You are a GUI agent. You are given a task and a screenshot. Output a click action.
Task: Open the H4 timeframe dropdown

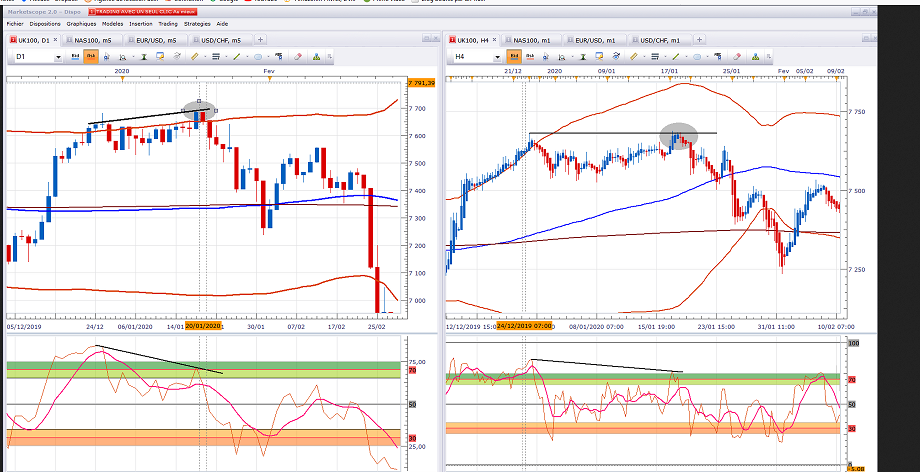coord(499,57)
